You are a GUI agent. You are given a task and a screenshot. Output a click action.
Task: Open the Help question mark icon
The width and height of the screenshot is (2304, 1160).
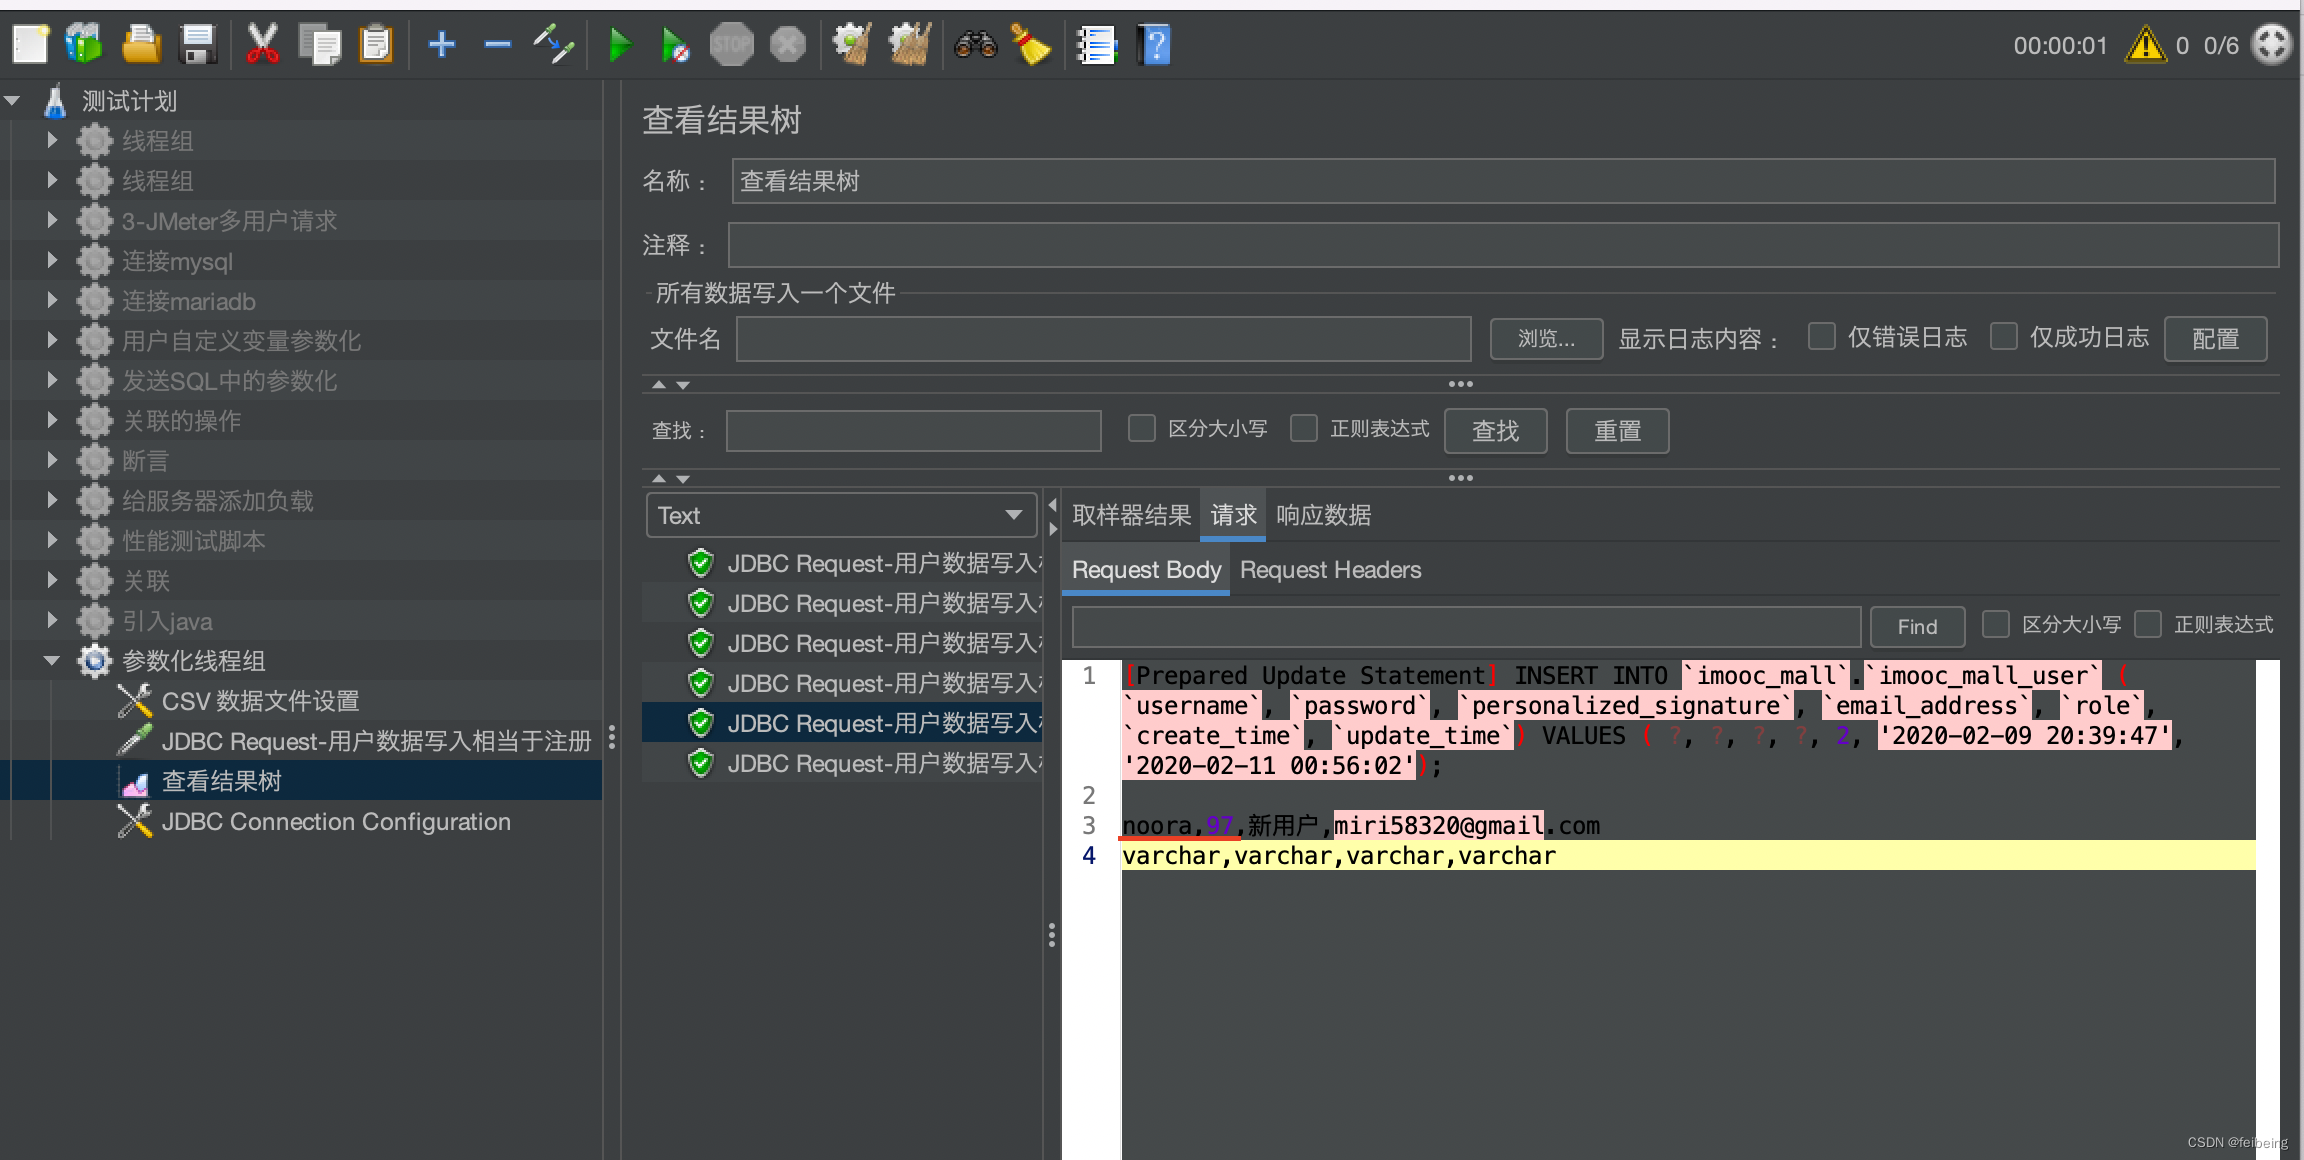click(x=1154, y=45)
